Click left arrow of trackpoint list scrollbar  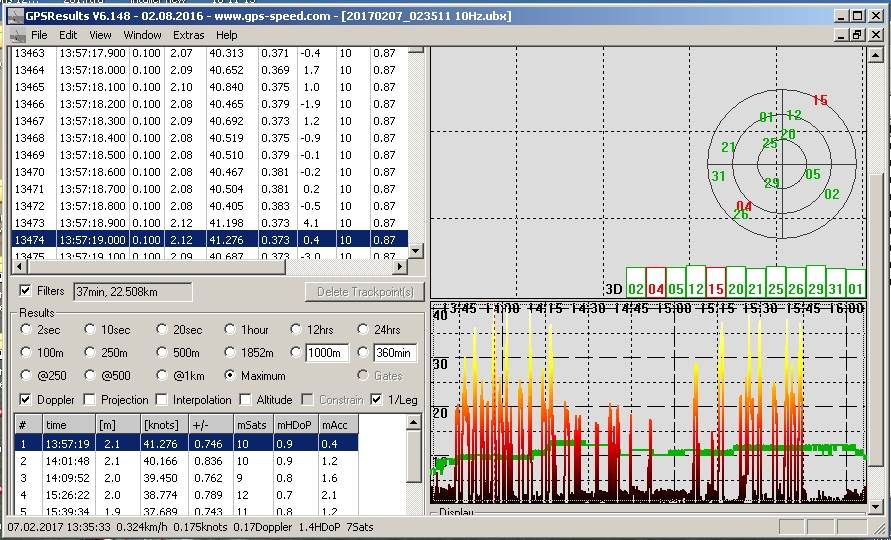coord(19,267)
